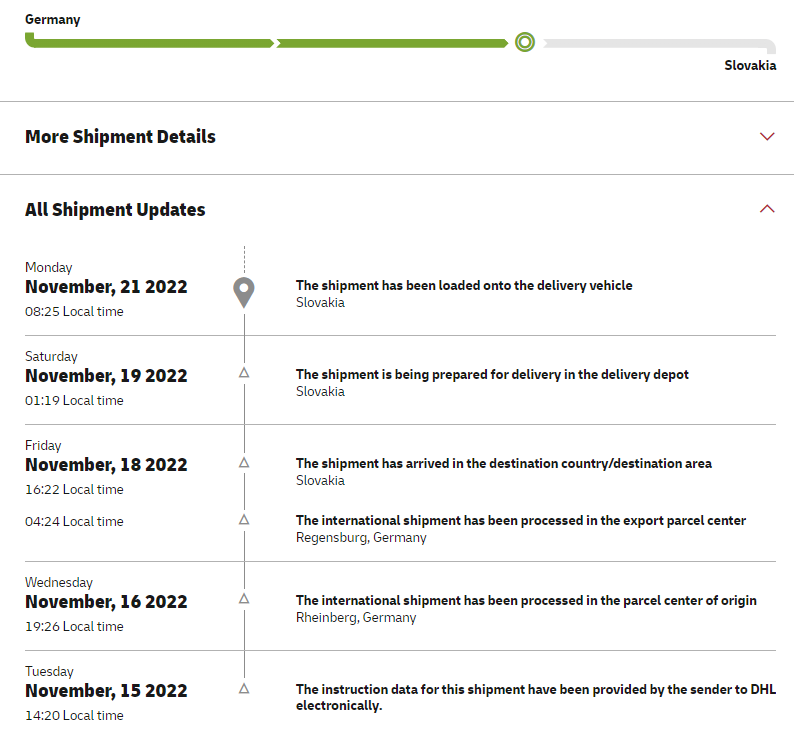
Task: Click first green segment of progress bar
Action: click(150, 43)
